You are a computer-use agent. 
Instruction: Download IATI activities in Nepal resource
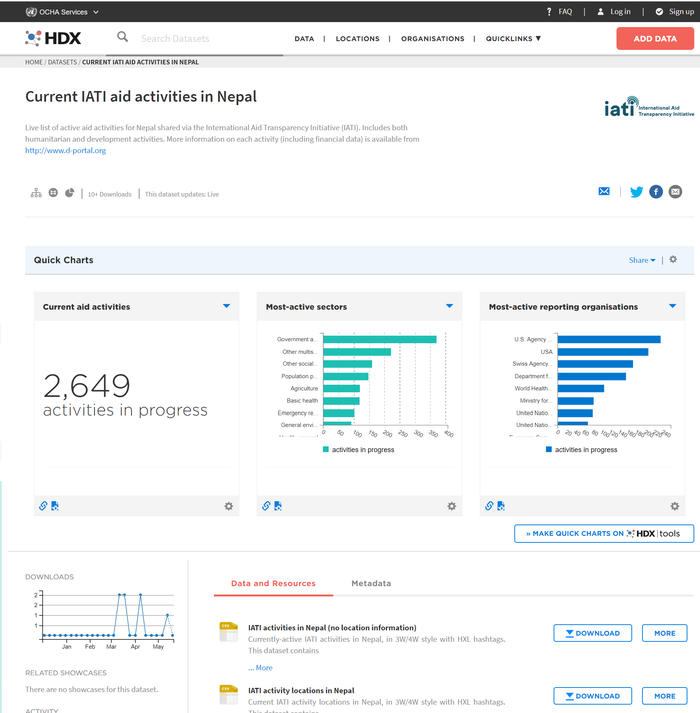[592, 633]
